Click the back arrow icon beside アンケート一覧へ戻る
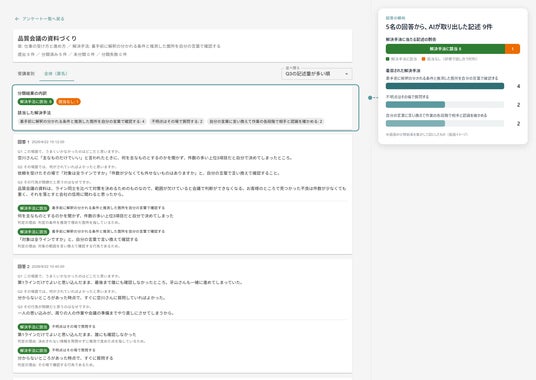 pyautogui.click(x=17, y=19)
